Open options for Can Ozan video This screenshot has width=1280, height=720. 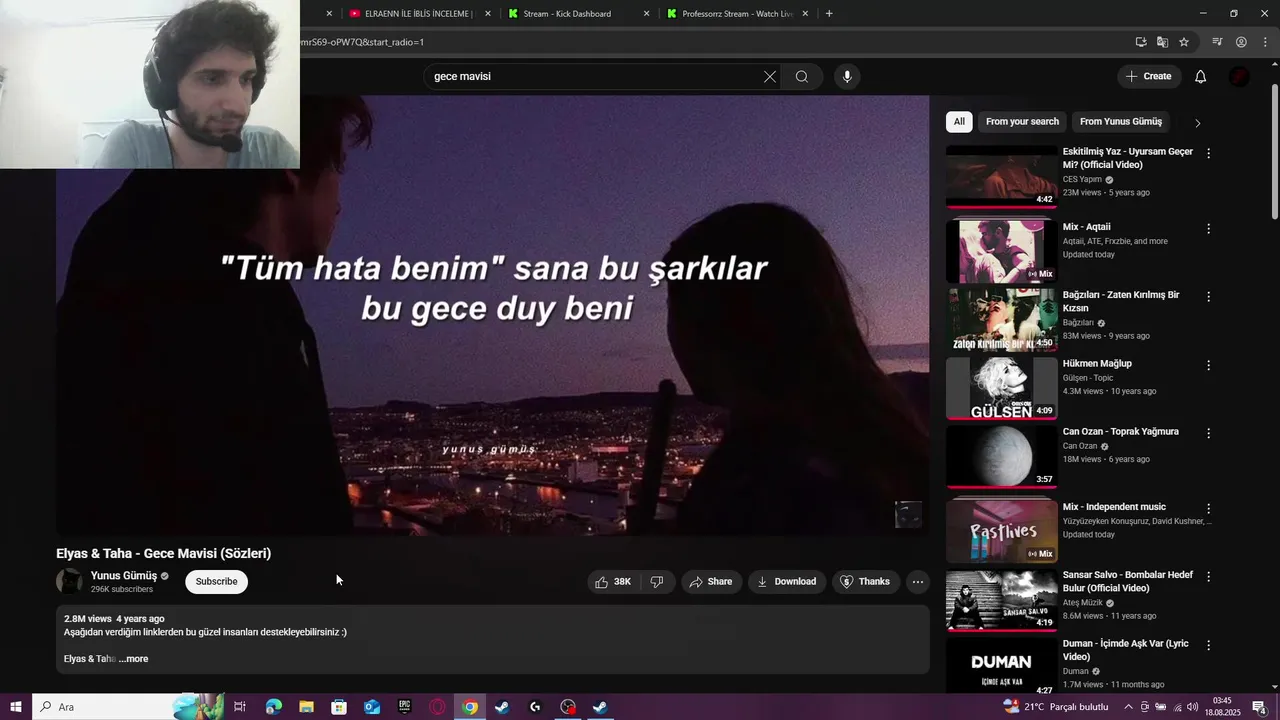pos(1208,434)
